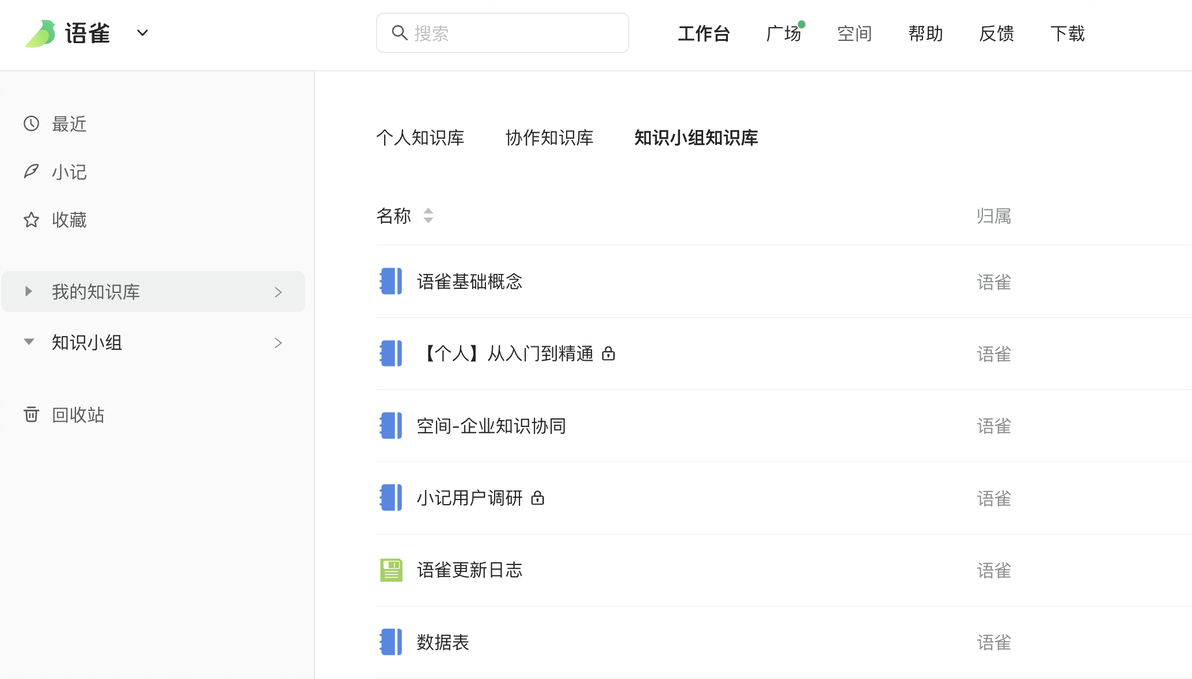
Task: Click 语雀 owner in 语雀基础概念 row
Action: [x=994, y=282]
